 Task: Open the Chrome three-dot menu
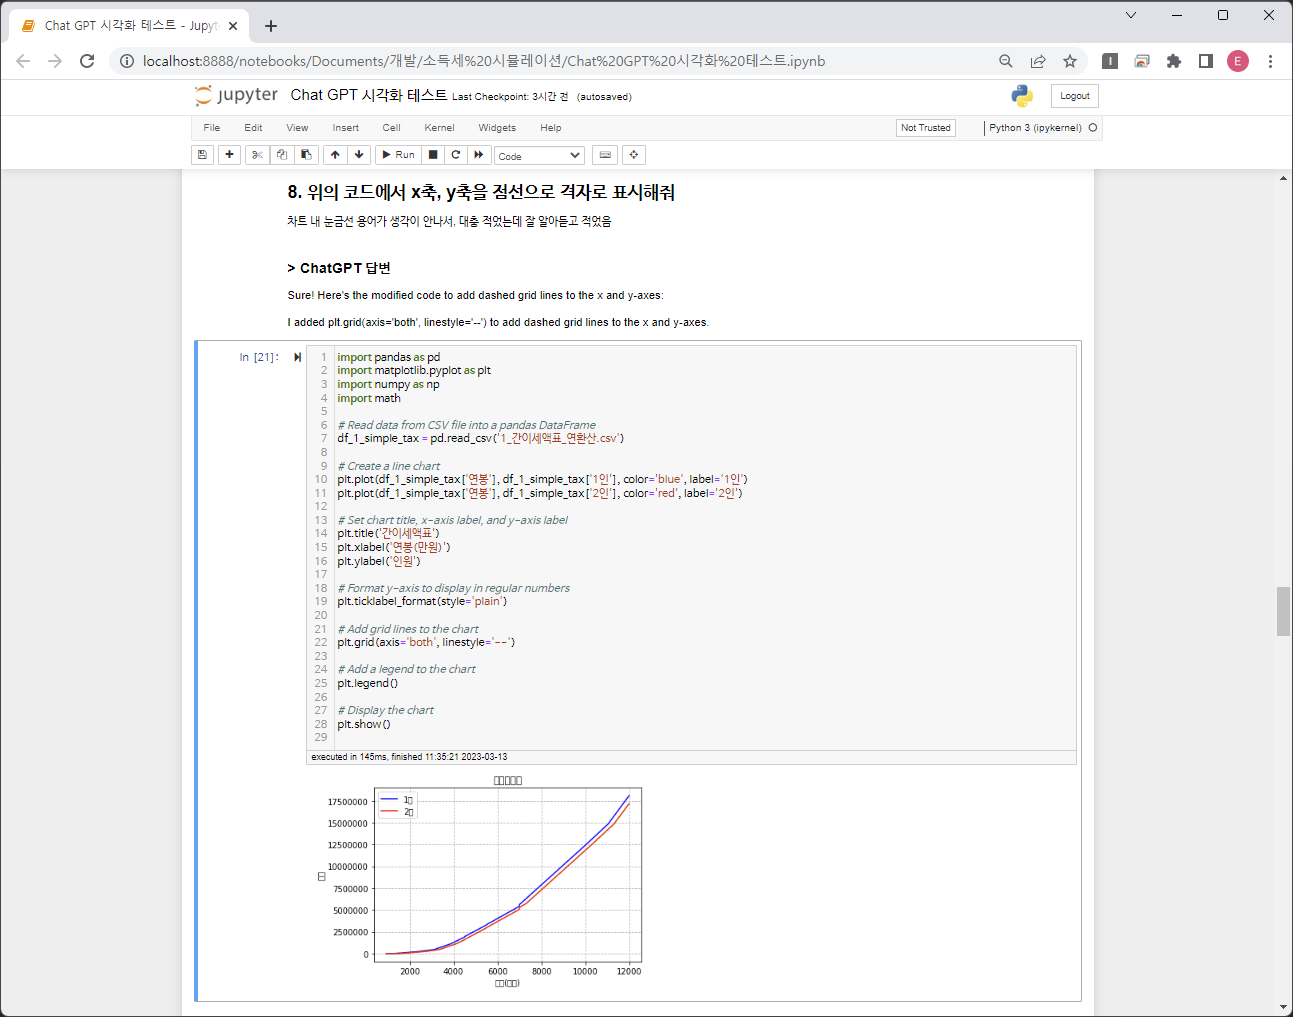(x=1270, y=61)
